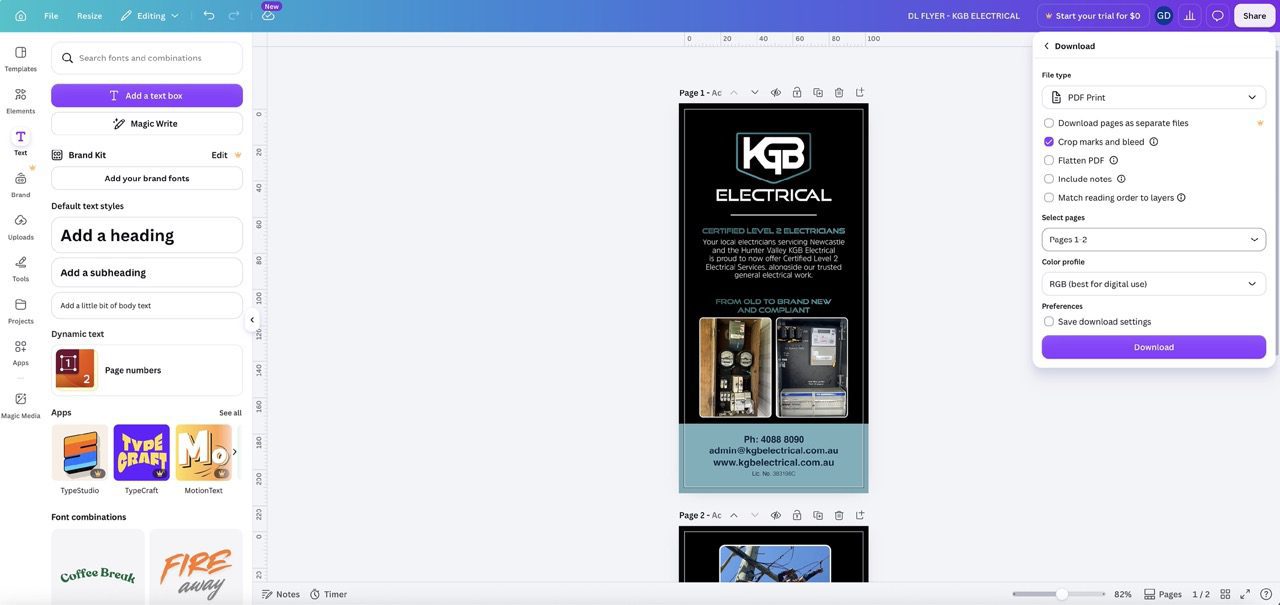Image resolution: width=1280 pixels, height=605 pixels.
Task: Delete Page 1 with trash icon
Action: pos(839,93)
